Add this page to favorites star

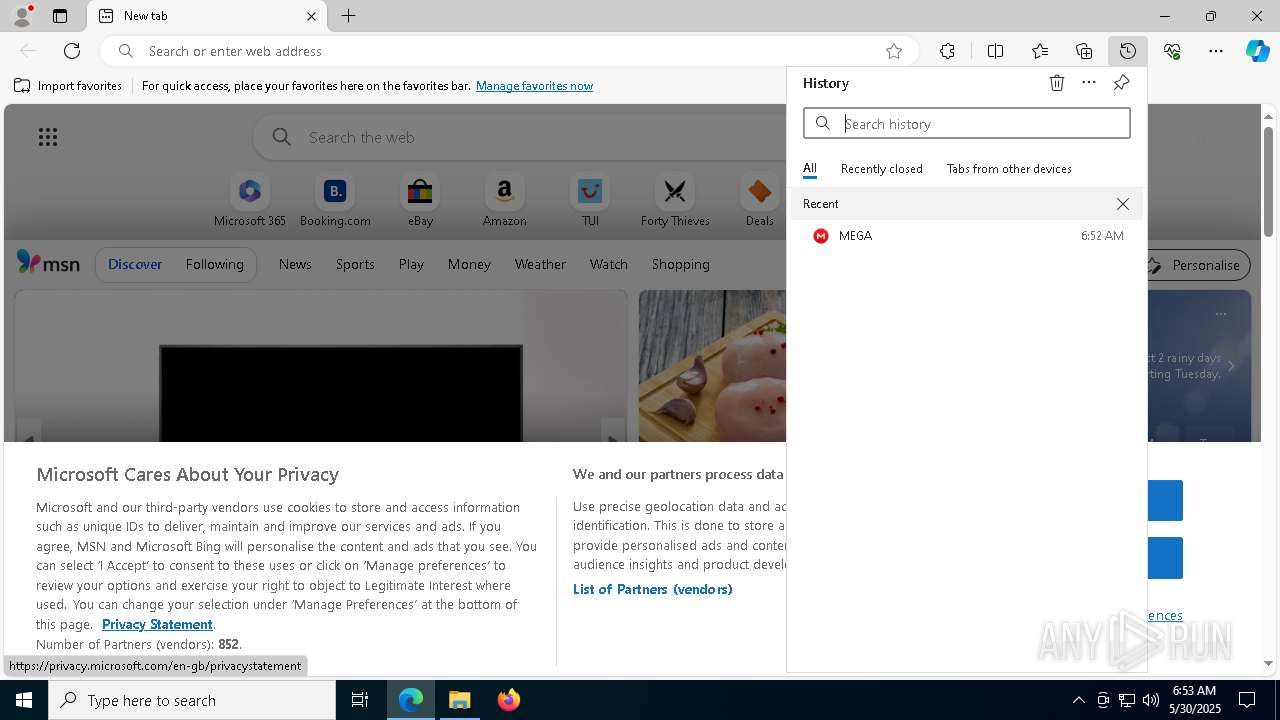894,51
